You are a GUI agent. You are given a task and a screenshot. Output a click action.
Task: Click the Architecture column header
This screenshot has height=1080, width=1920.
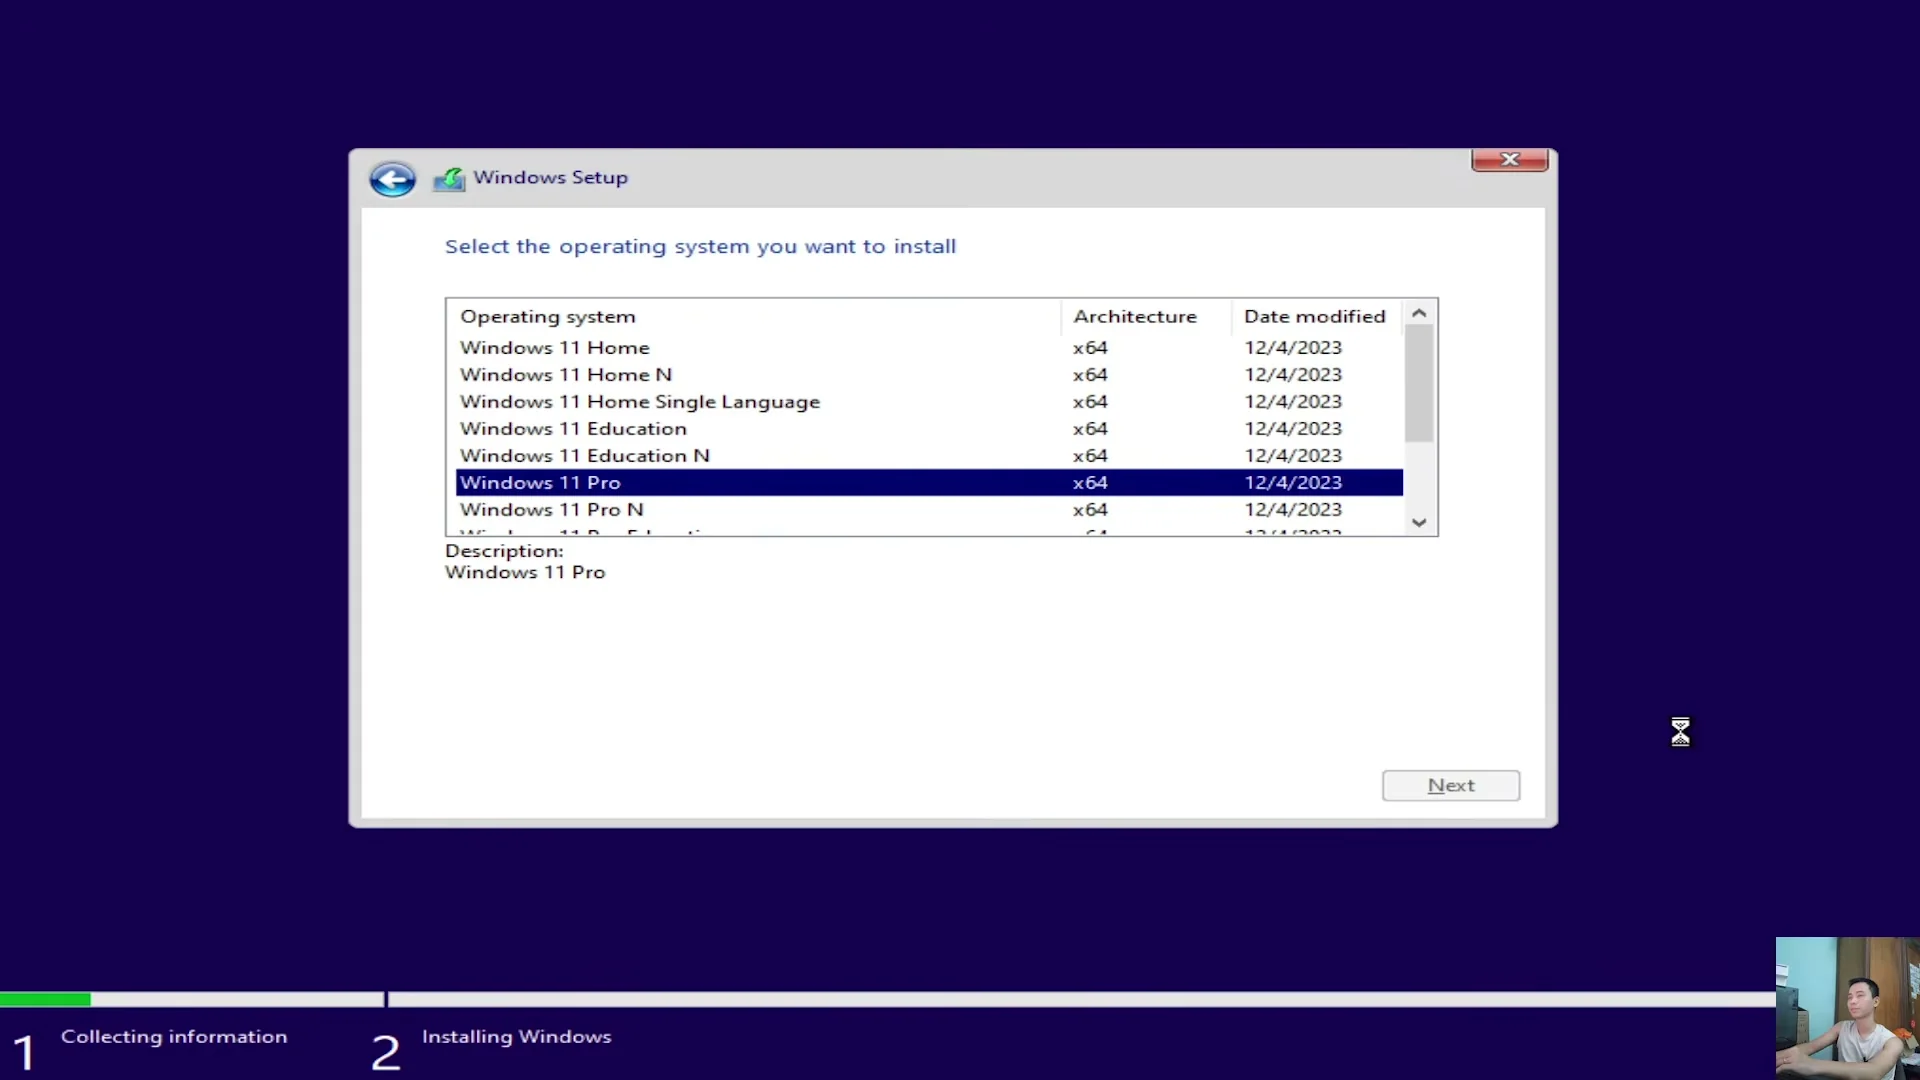click(x=1146, y=316)
